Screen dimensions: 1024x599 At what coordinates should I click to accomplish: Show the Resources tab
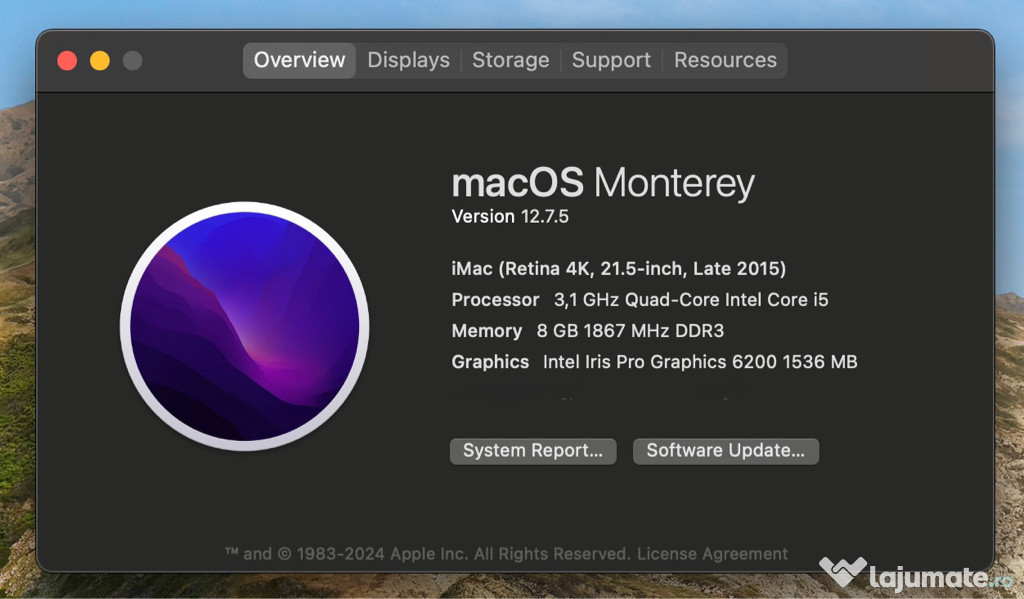[x=725, y=60]
